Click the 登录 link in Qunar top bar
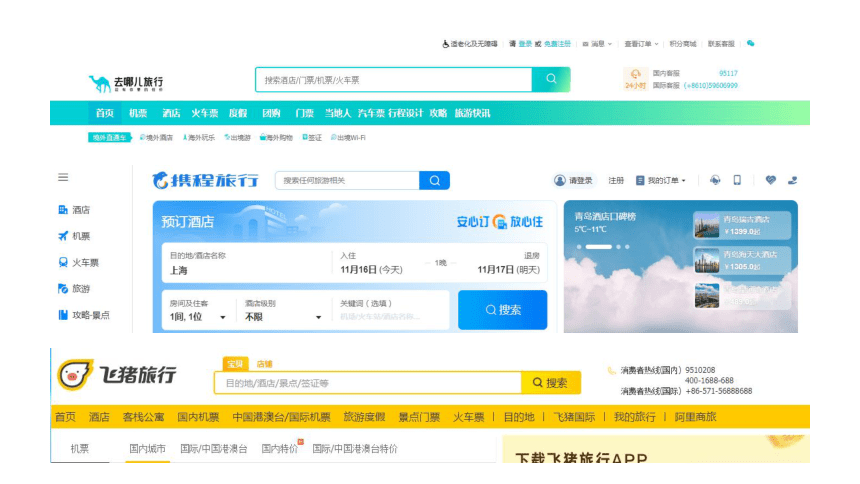Screen dimensions: 860x484 525,44
